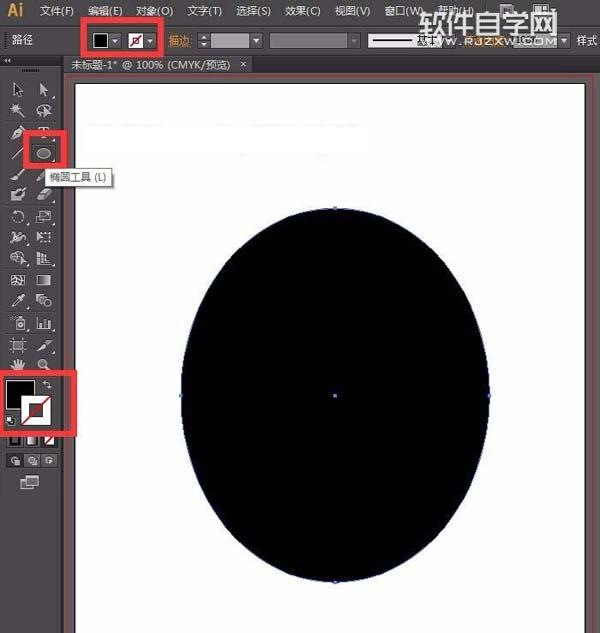Select the Selection arrow tool
The height and width of the screenshot is (633, 600).
(x=18, y=89)
